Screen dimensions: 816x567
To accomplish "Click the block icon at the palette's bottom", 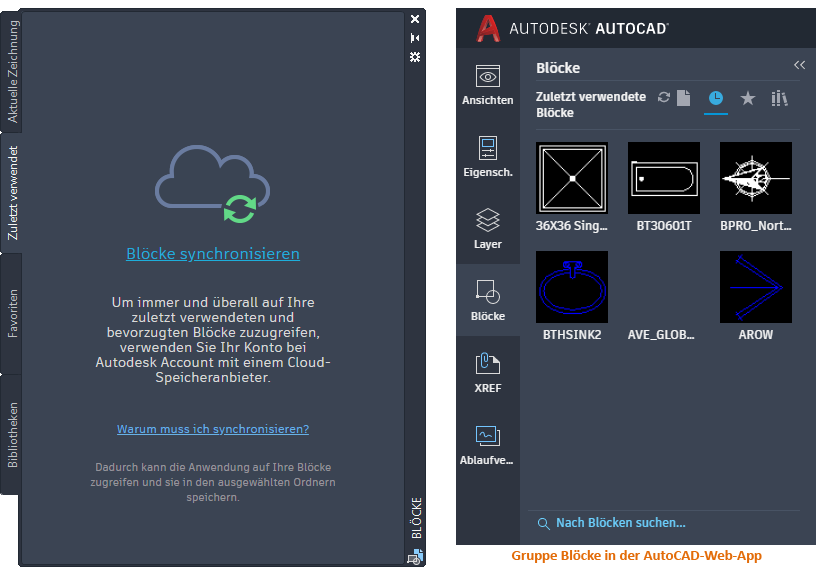I will [x=415, y=557].
